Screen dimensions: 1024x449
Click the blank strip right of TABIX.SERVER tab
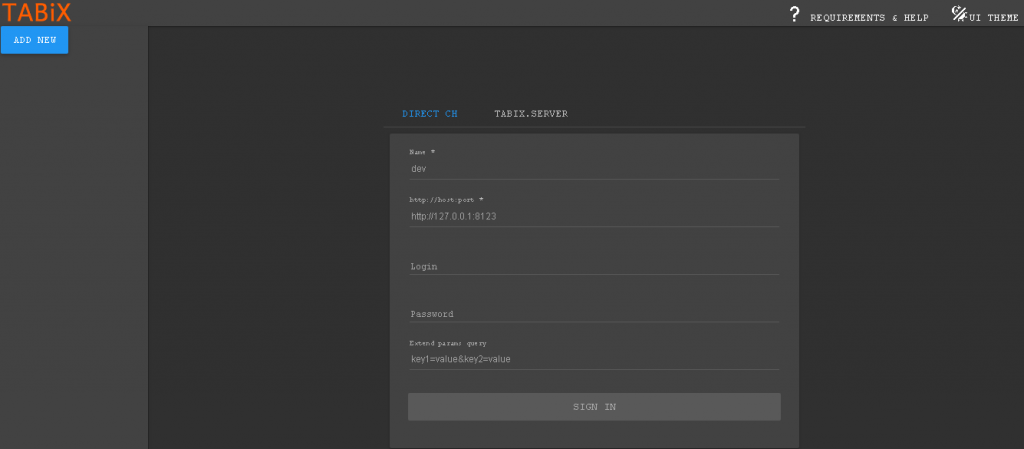pyautogui.click(x=690, y=114)
